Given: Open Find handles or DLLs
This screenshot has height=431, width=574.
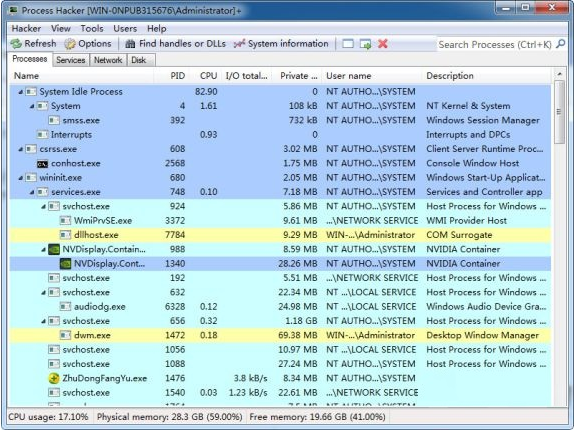Looking at the screenshot, I should coord(175,44).
